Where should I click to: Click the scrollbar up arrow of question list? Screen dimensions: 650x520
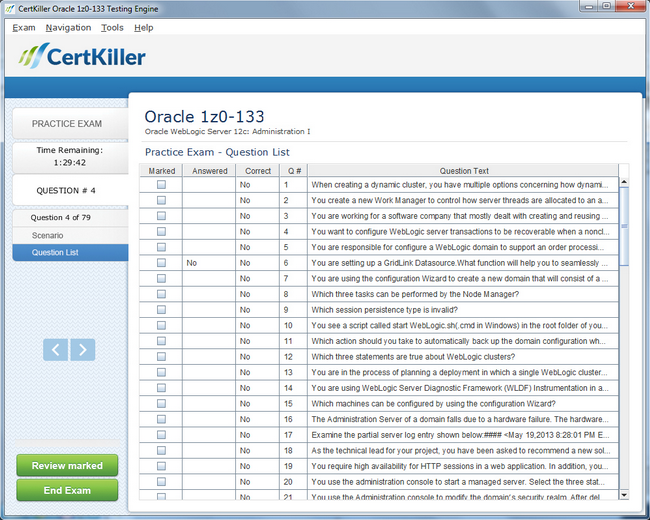point(624,182)
